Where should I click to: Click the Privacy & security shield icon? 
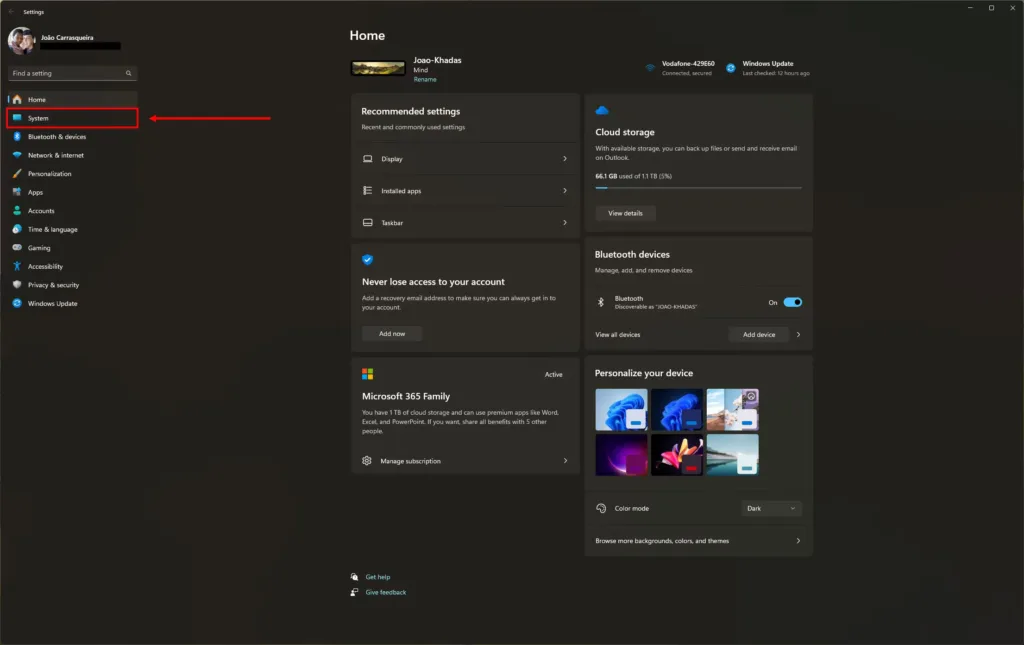[x=17, y=285]
